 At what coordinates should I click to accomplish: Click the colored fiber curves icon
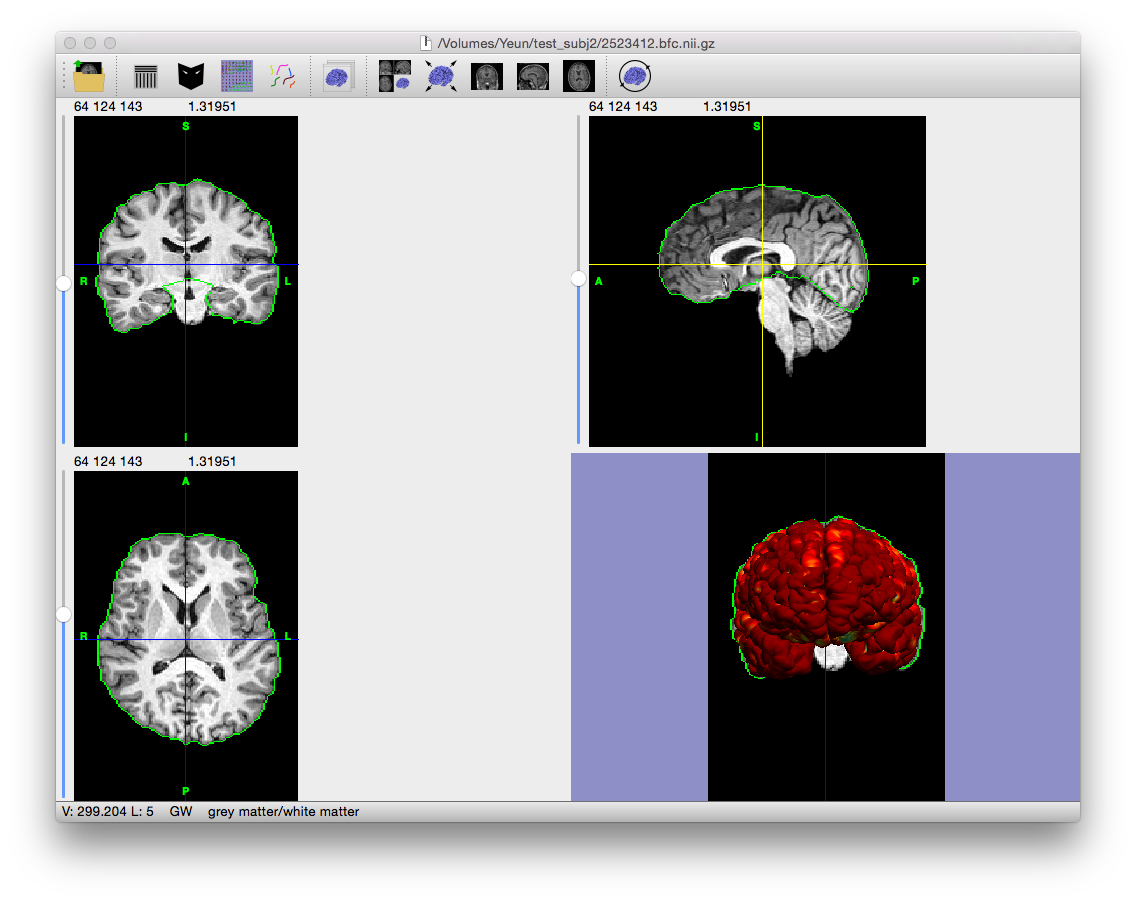tap(283, 76)
